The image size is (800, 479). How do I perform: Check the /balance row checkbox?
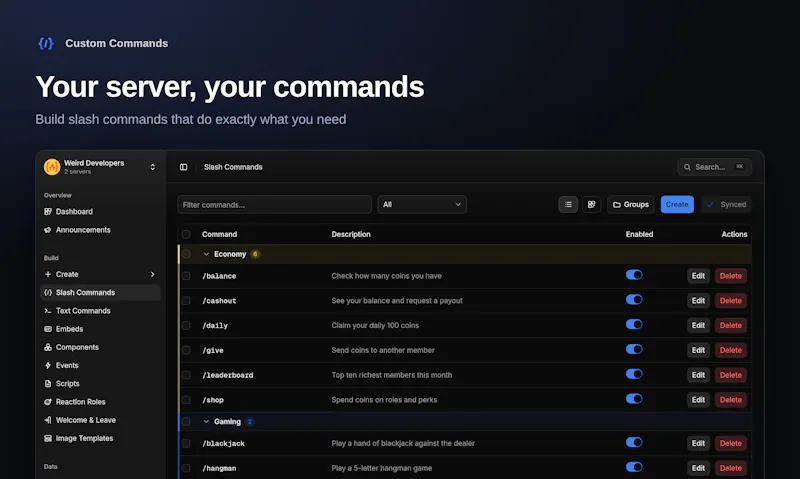186,276
